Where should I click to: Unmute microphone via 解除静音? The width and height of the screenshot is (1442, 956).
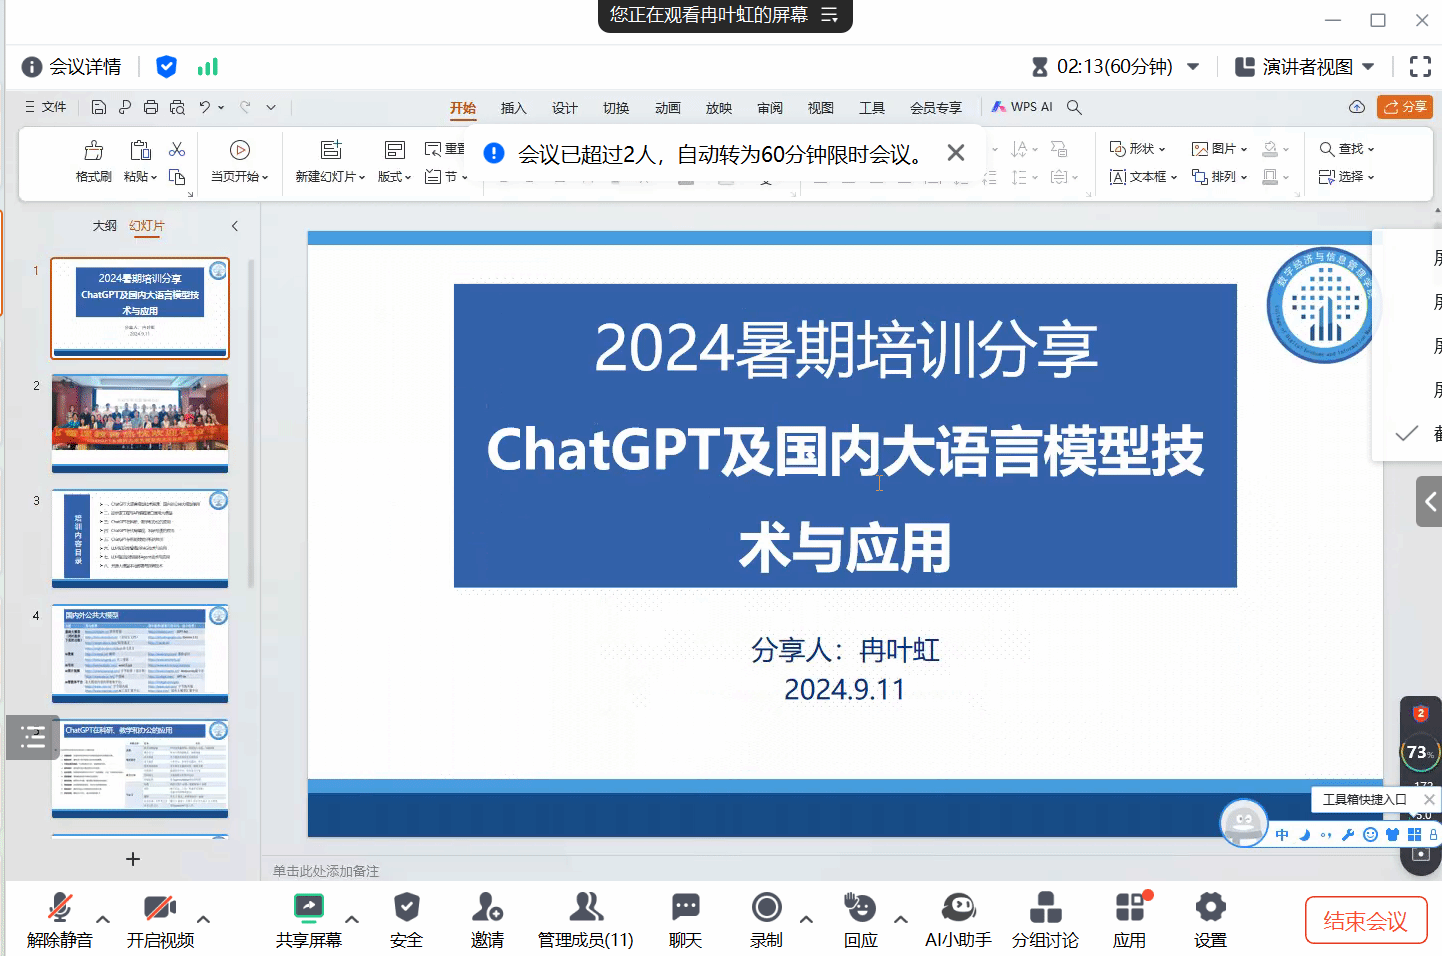click(x=60, y=908)
